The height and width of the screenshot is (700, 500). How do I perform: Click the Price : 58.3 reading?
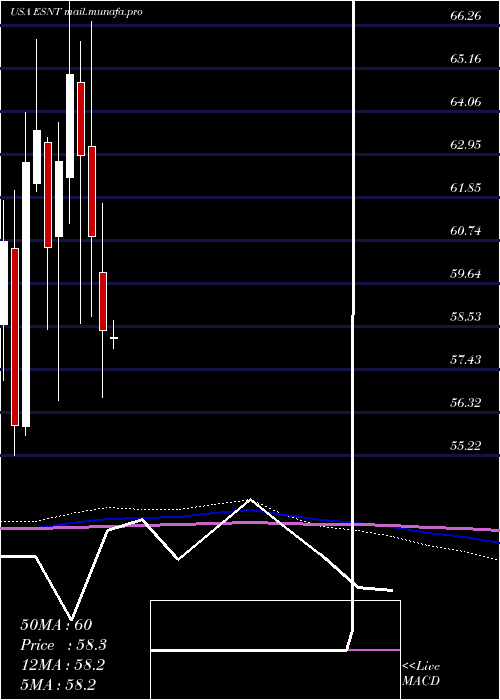pyautogui.click(x=63, y=645)
